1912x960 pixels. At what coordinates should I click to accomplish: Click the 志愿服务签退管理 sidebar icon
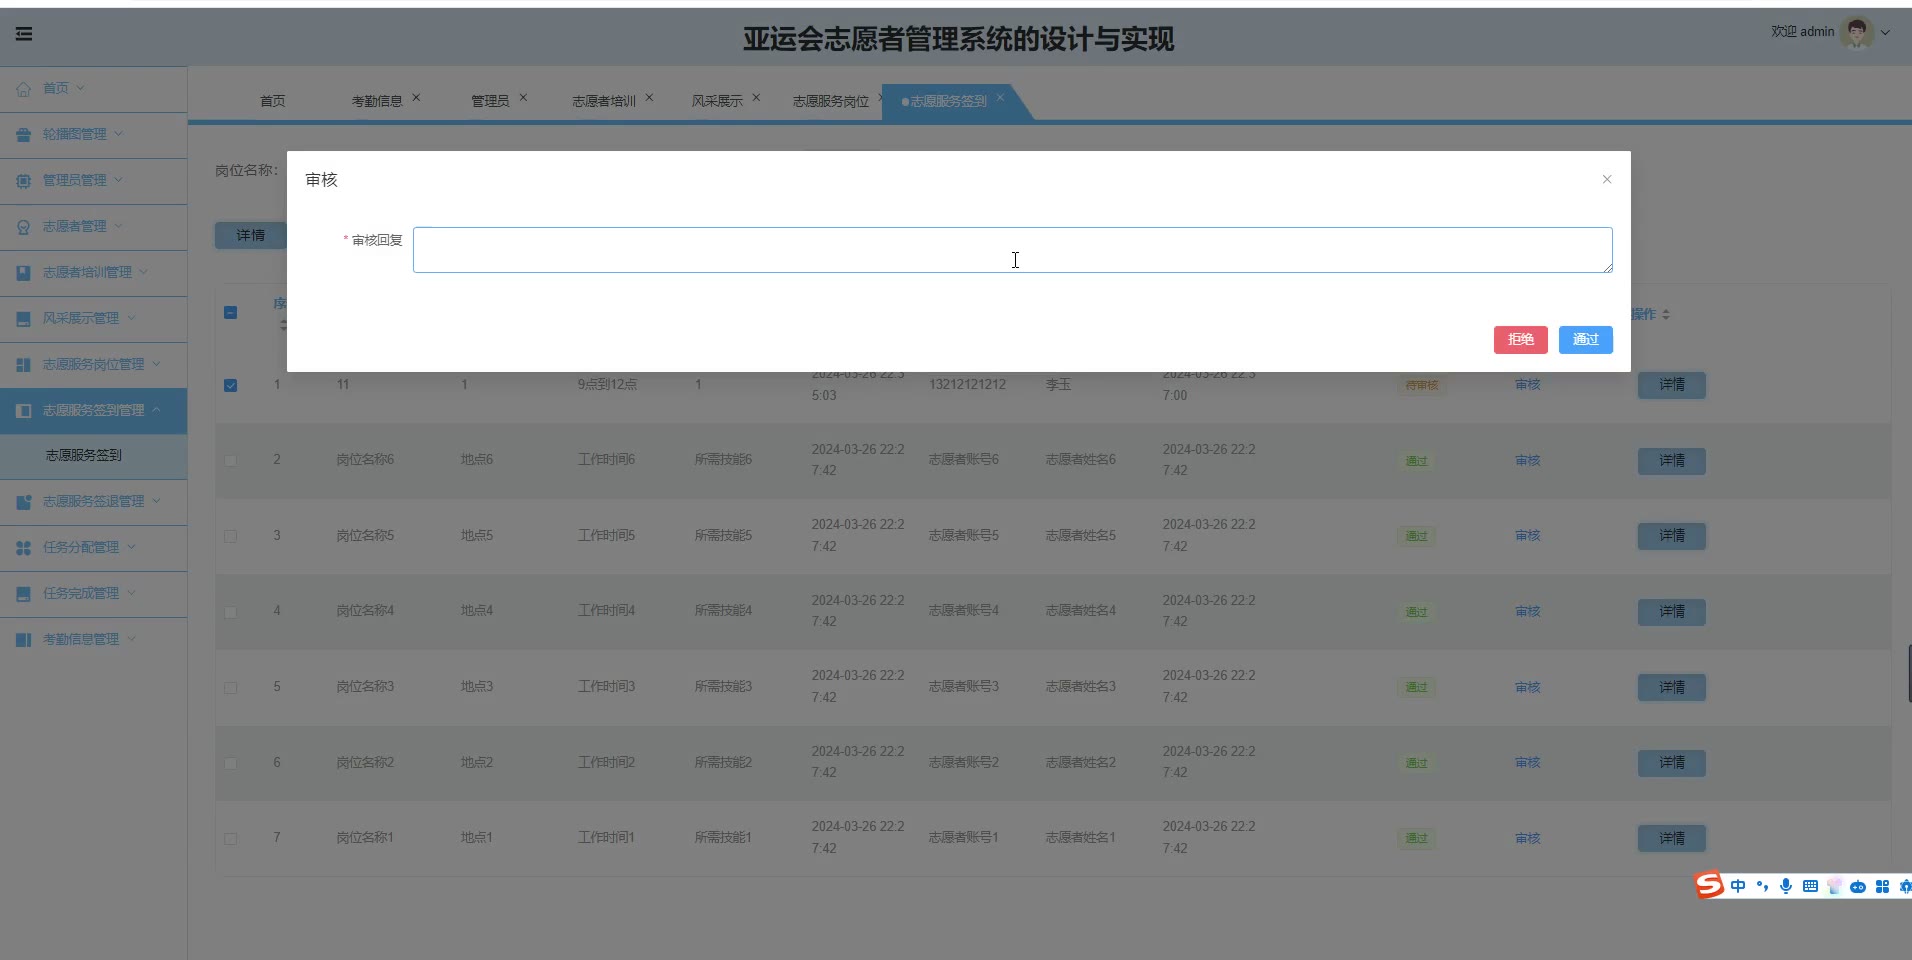pos(24,502)
